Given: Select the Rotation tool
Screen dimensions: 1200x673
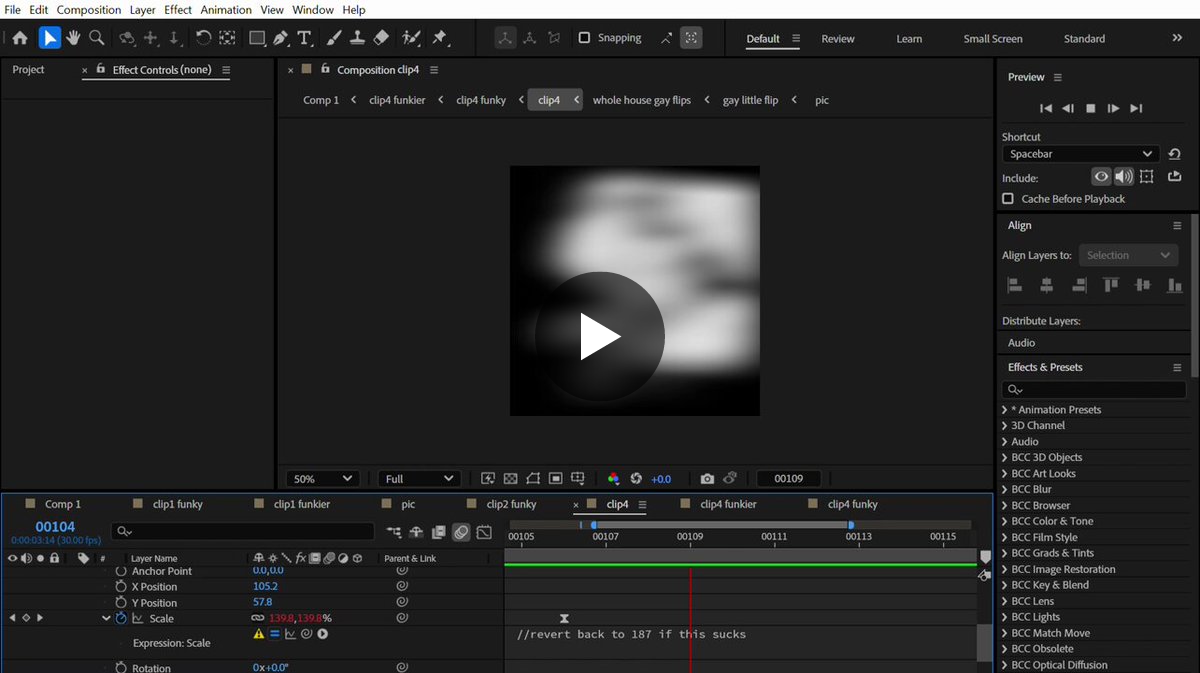Looking at the screenshot, I should pos(203,38).
